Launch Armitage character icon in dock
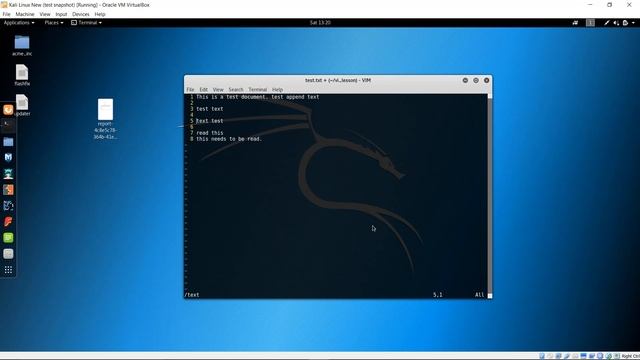Viewport: 640px width, 360px height. pos(8,174)
